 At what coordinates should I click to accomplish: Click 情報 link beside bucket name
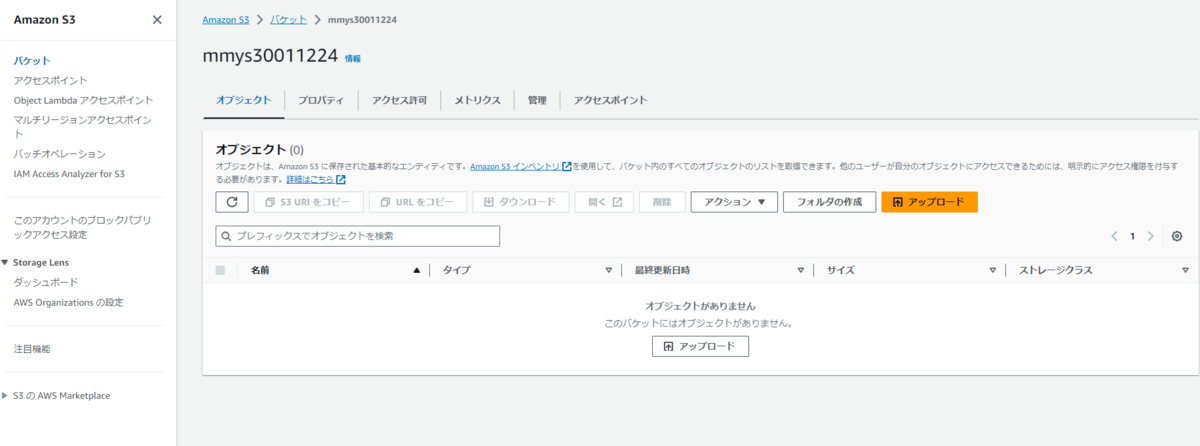click(x=353, y=59)
